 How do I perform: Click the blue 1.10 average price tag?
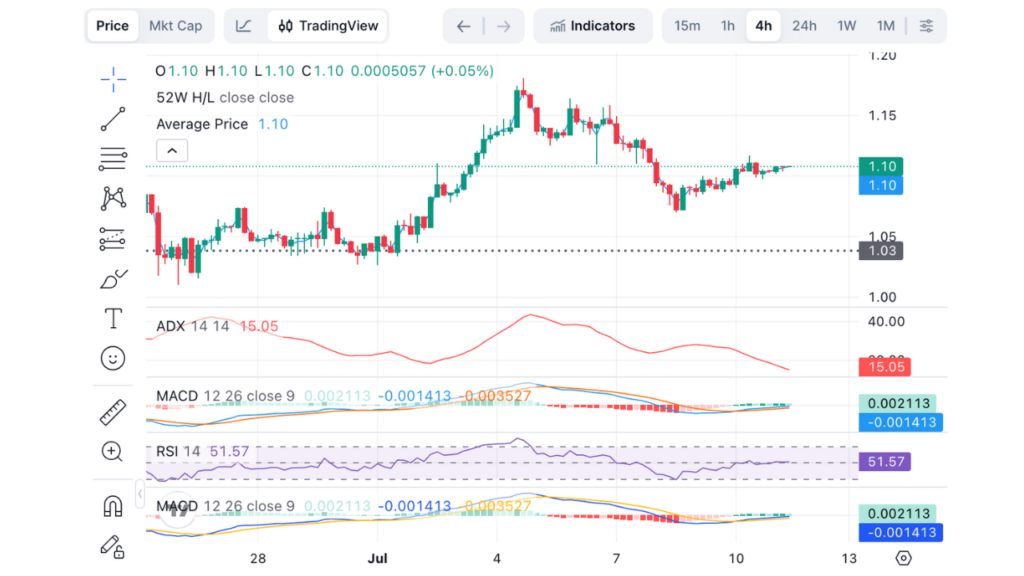[881, 185]
